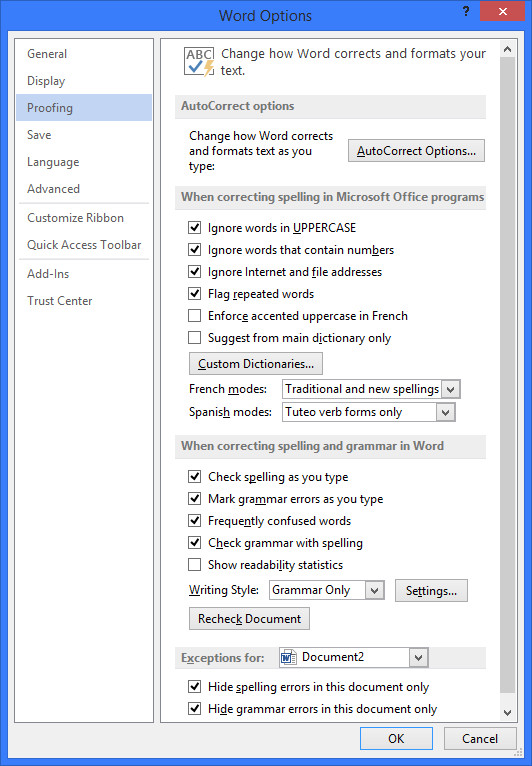Click the scrollbar up arrow
Image resolution: width=532 pixels, height=766 pixels.
[508, 49]
